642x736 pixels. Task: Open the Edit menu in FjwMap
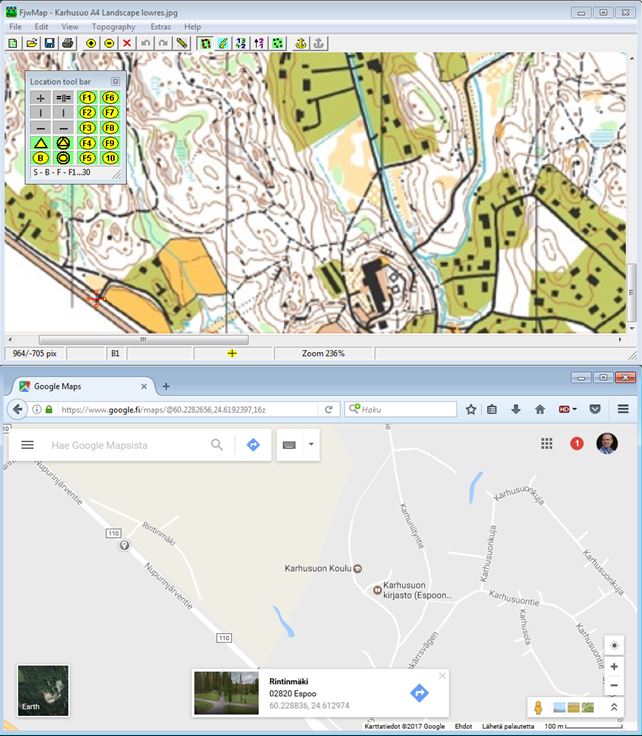tap(41, 27)
